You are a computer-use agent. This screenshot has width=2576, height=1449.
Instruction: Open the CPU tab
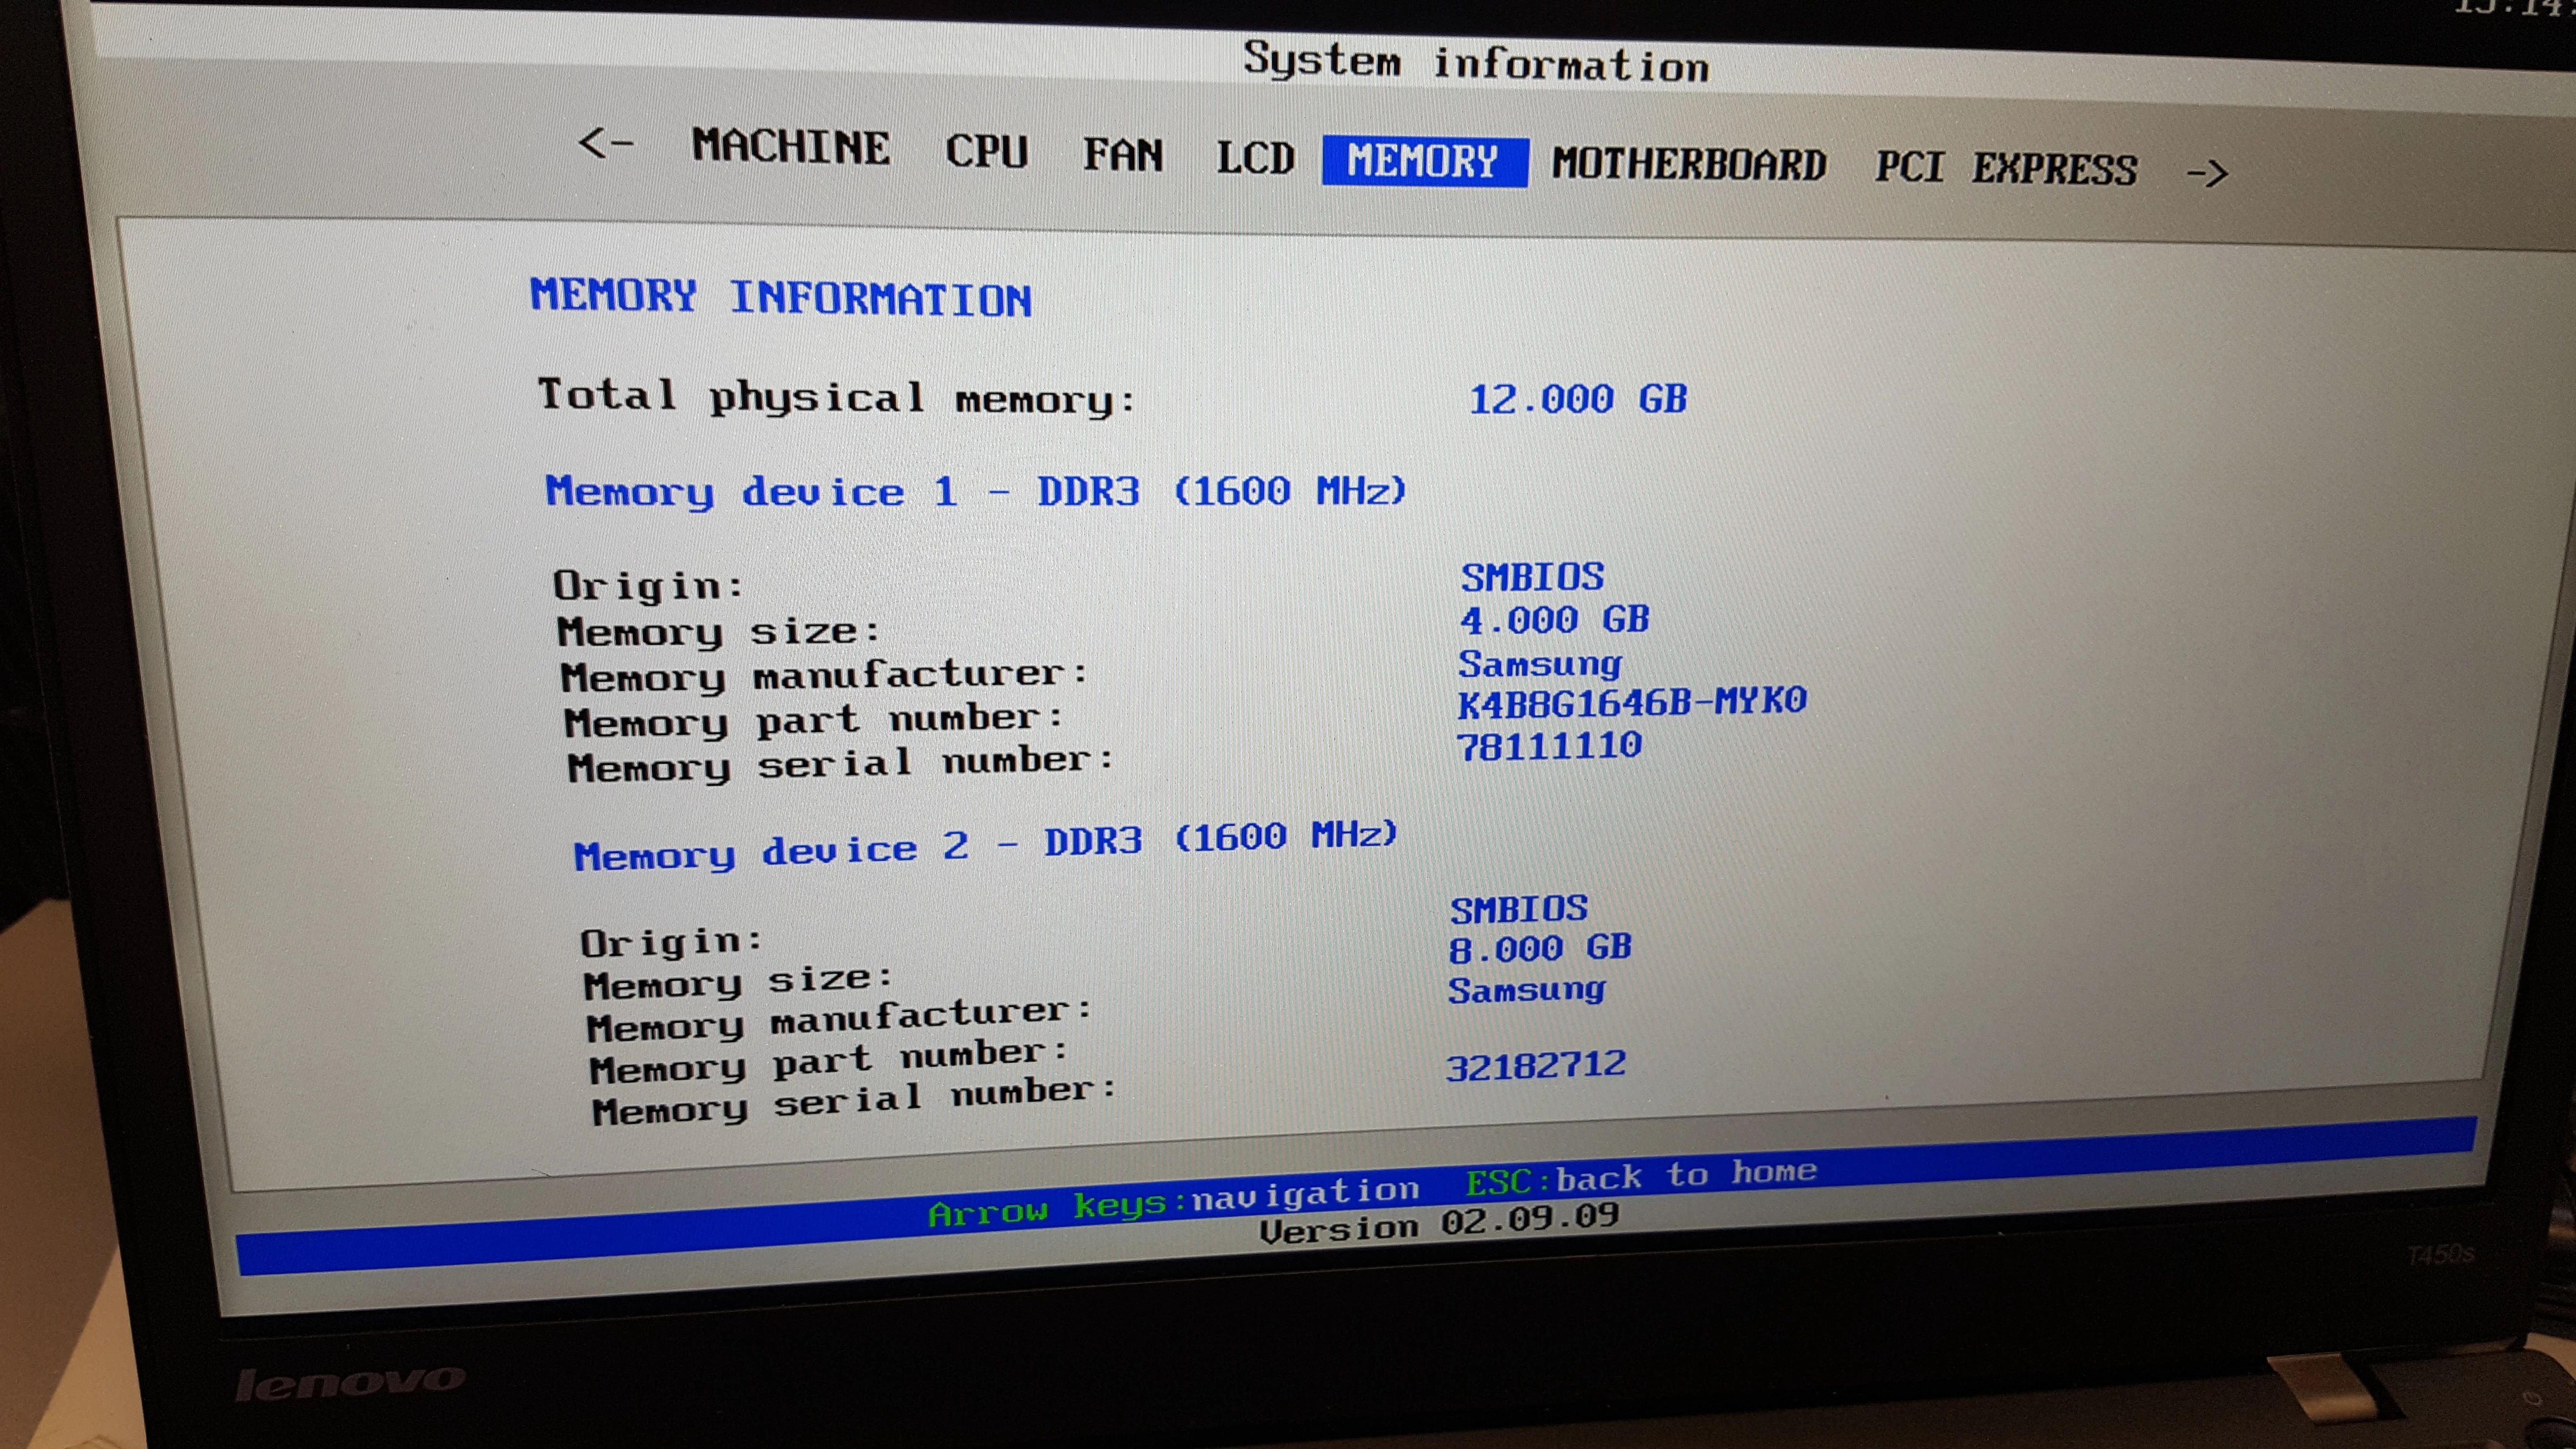987,151
